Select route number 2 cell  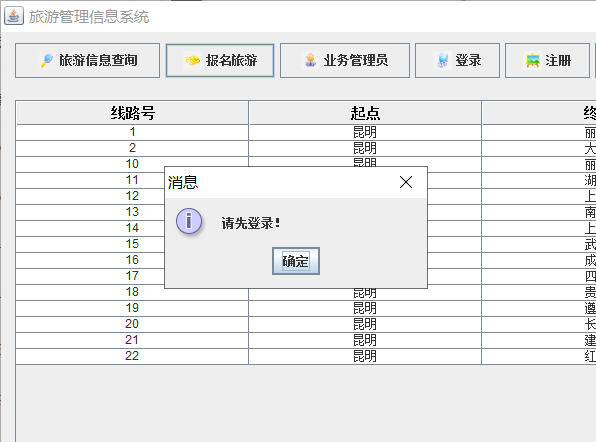(132, 148)
